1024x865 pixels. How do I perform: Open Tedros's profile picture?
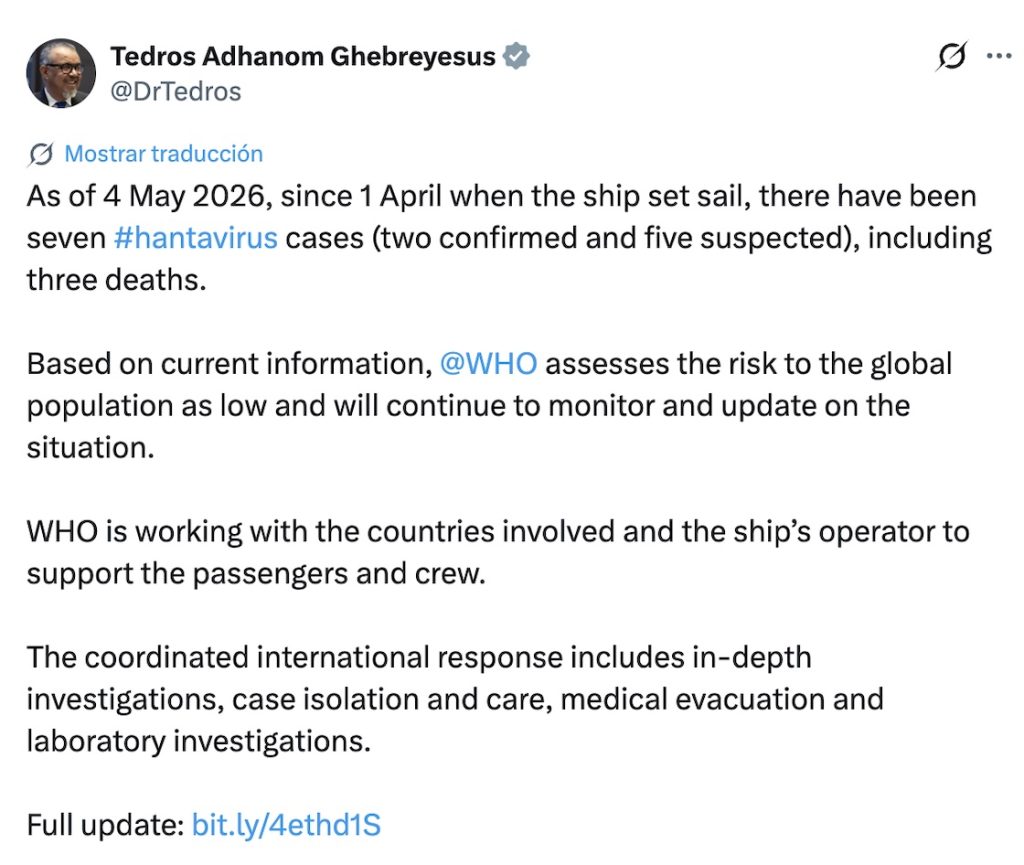[x=61, y=73]
